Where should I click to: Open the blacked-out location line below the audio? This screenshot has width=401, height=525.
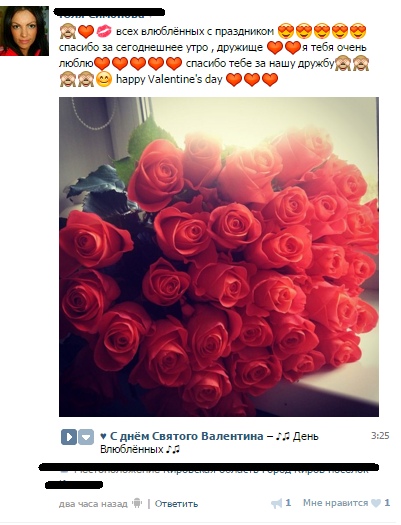click(x=209, y=467)
